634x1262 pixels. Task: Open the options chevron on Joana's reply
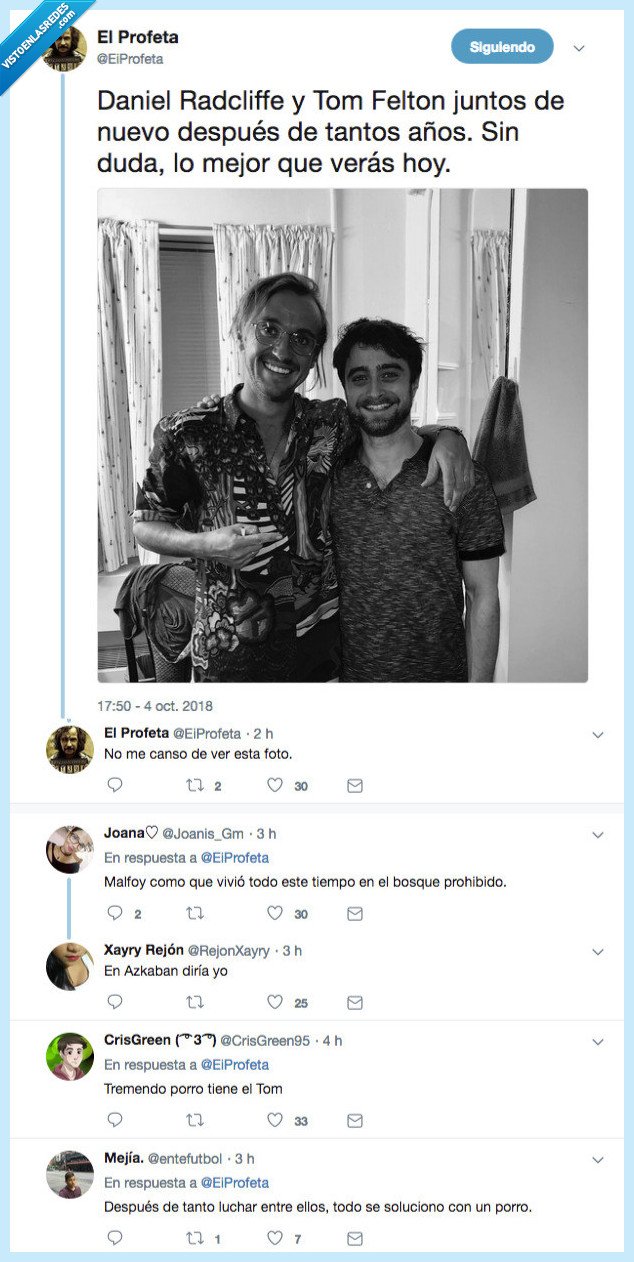[598, 833]
